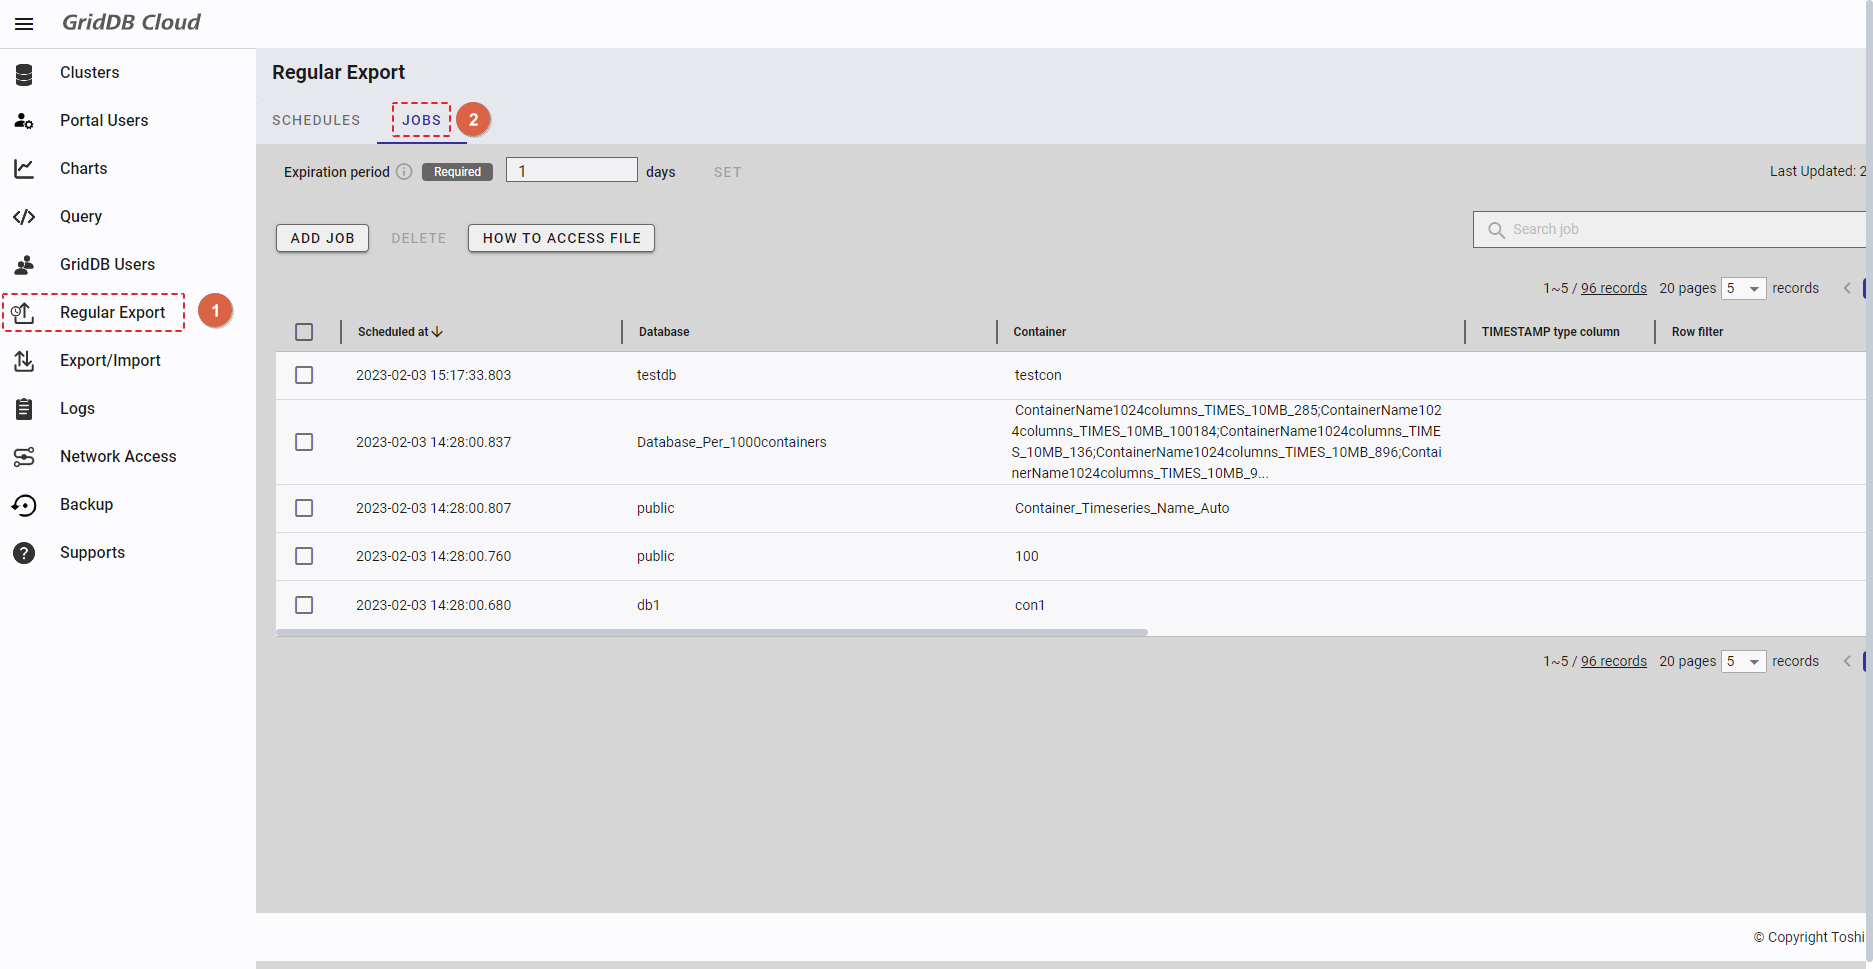Expand the bottom records-per-page dropdown

point(1743,662)
